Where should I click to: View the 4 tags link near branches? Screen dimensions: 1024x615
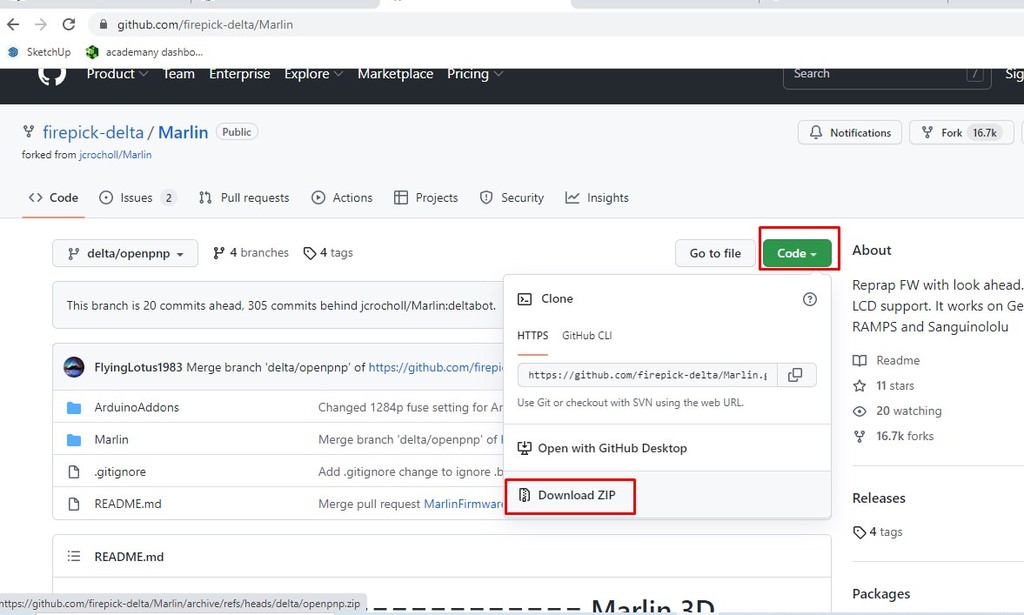pyautogui.click(x=328, y=253)
